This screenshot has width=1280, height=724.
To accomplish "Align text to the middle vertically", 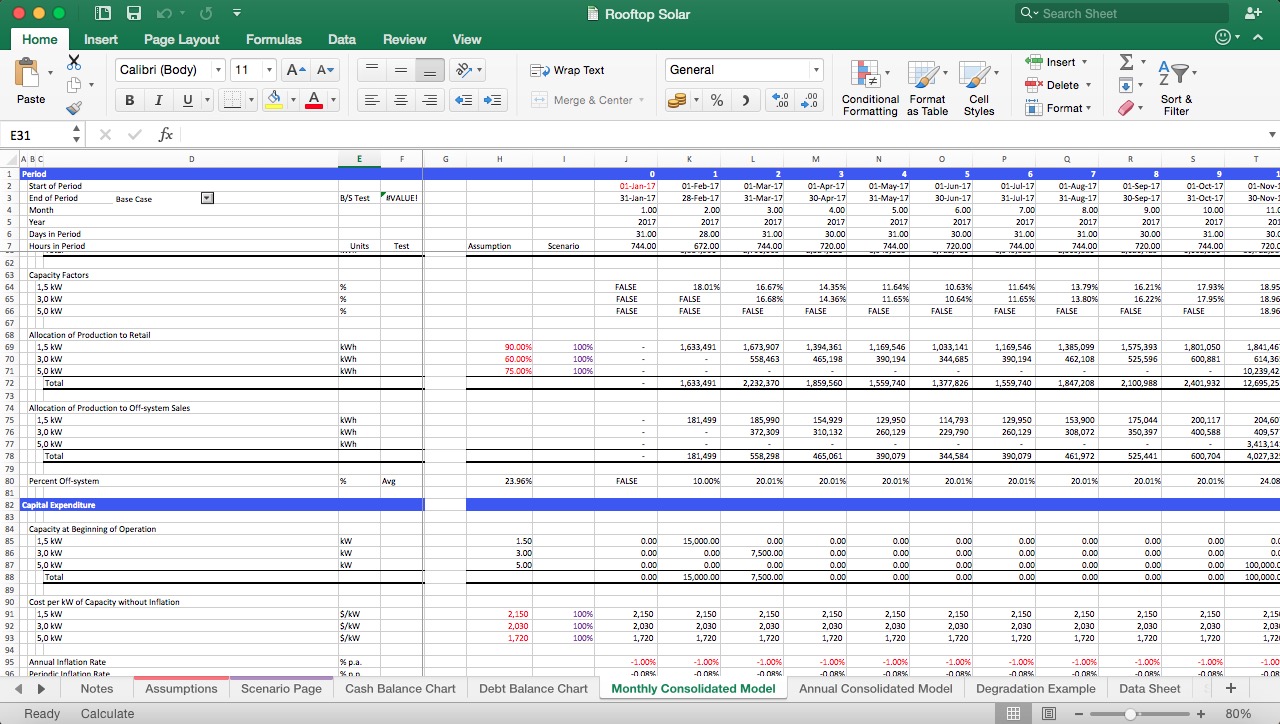I will (x=401, y=70).
